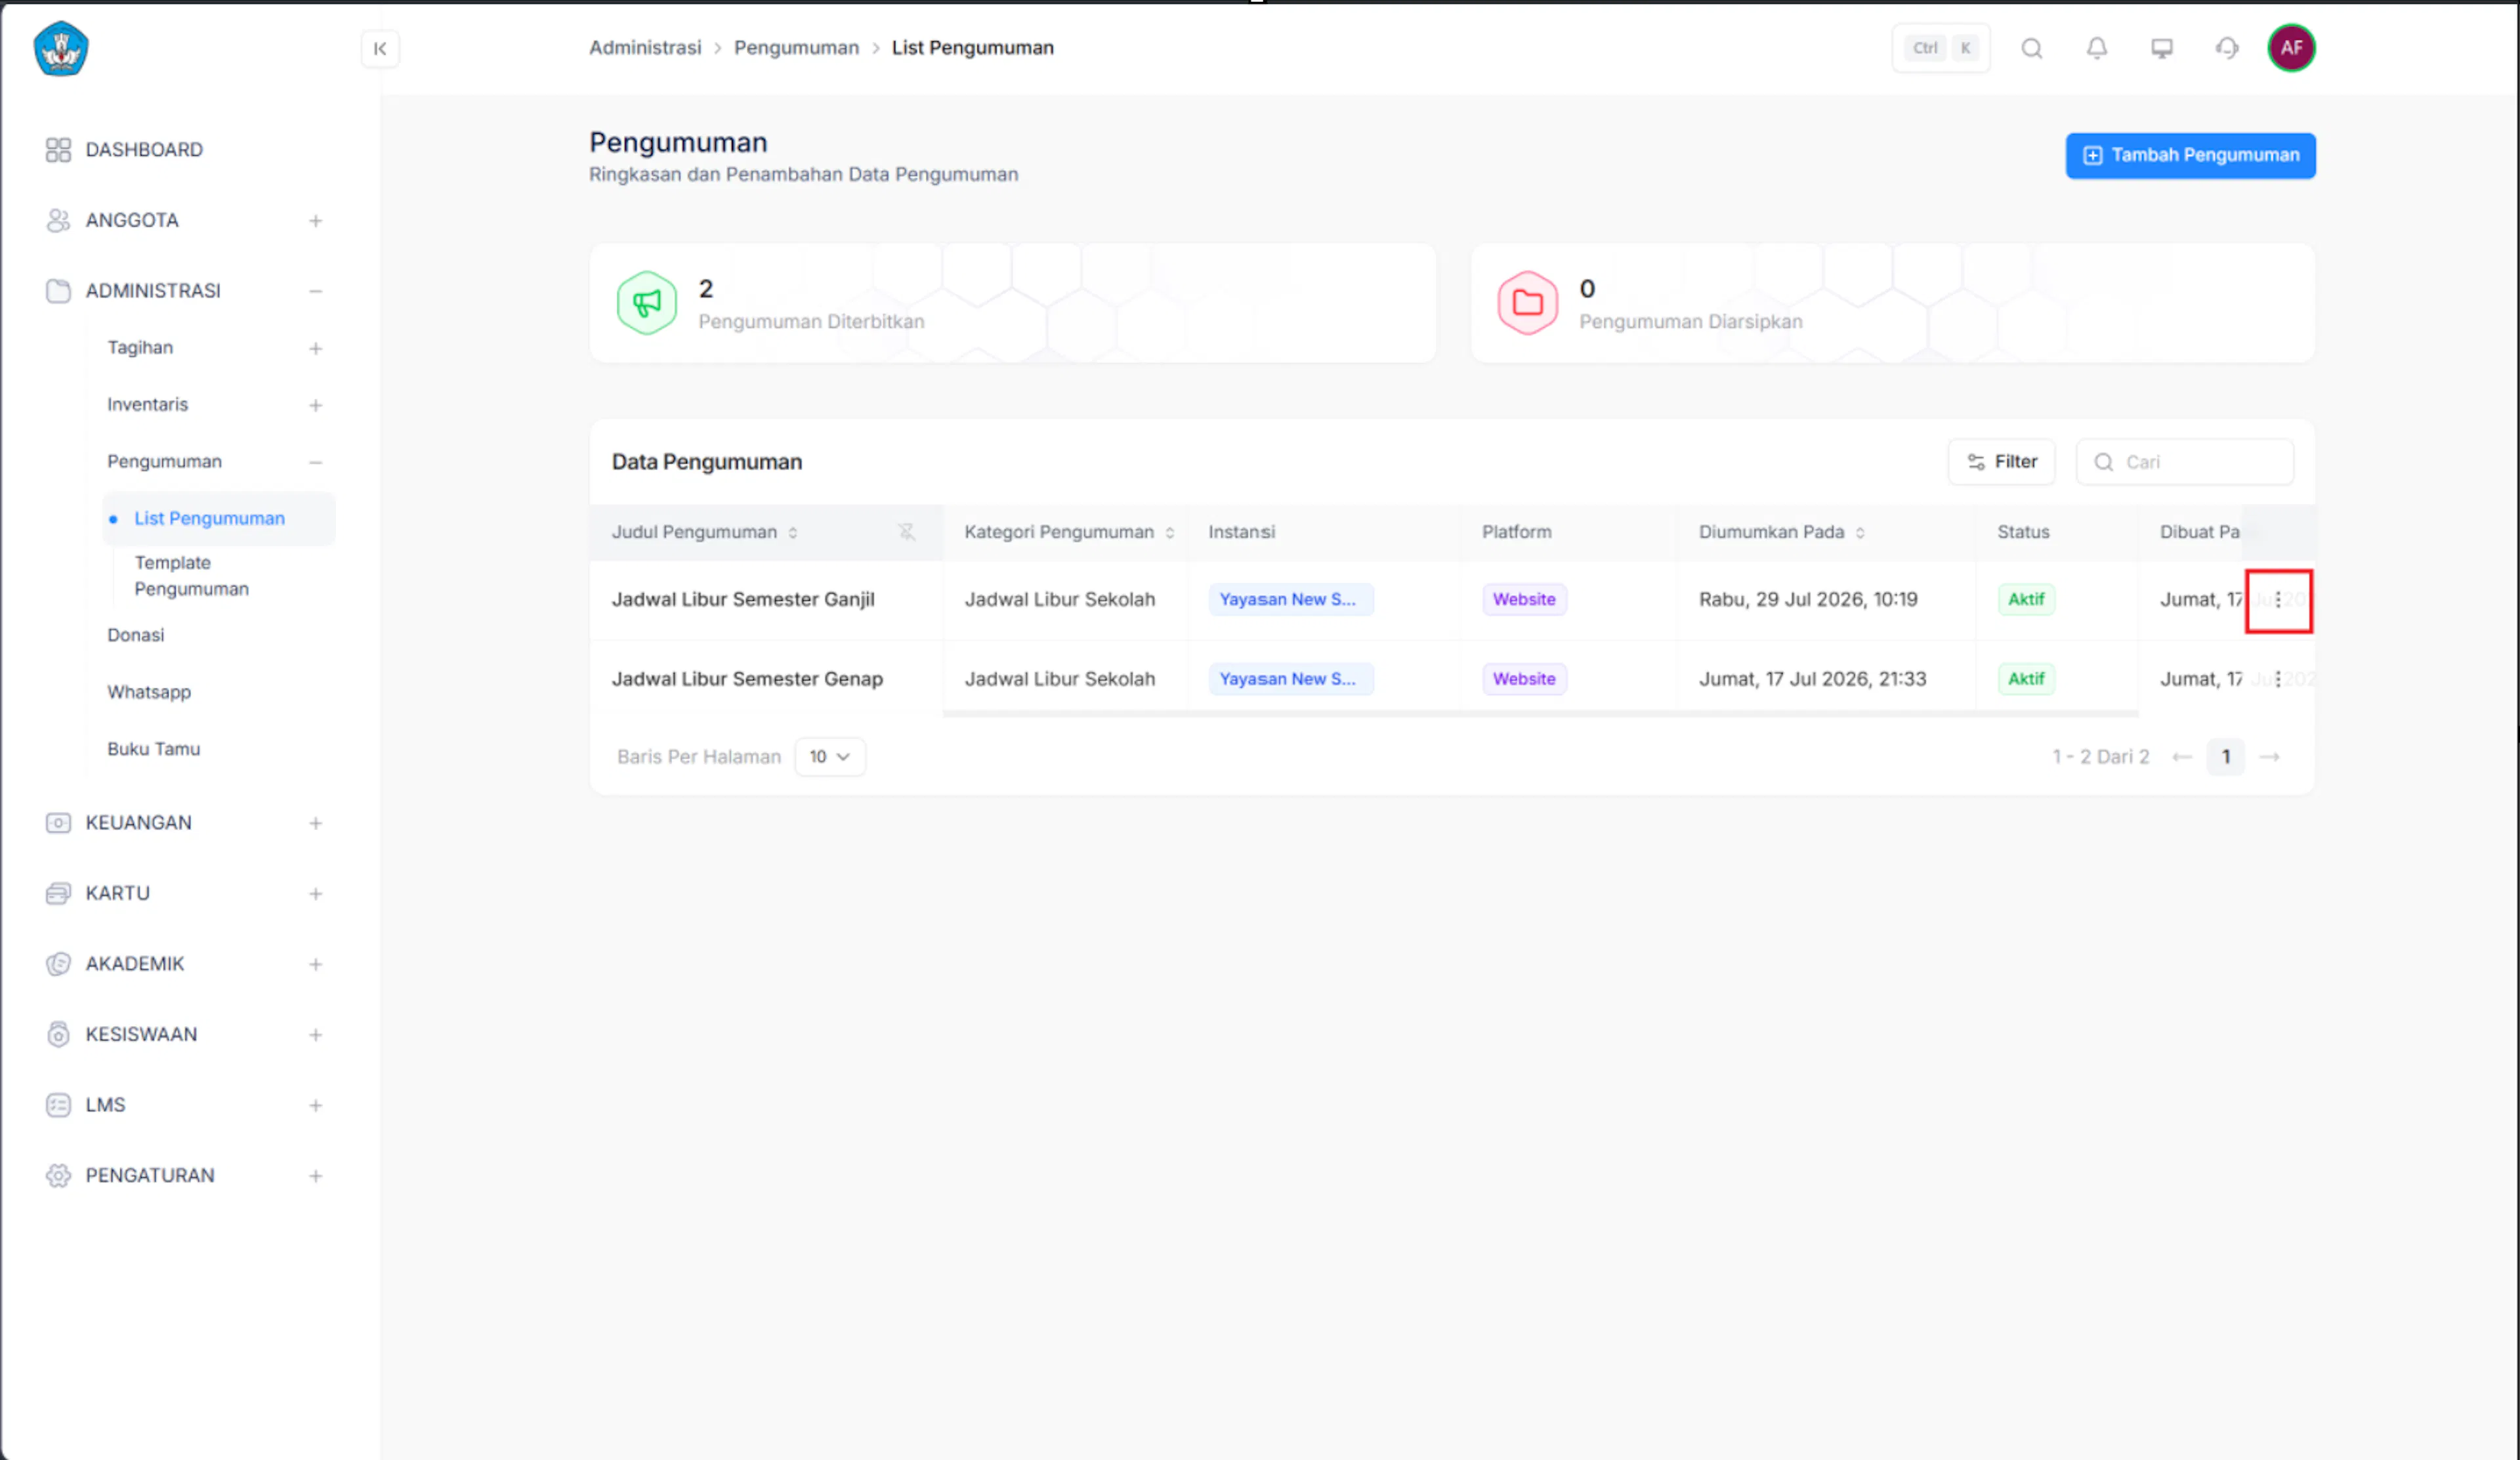Open the AF user avatar menu

point(2291,48)
